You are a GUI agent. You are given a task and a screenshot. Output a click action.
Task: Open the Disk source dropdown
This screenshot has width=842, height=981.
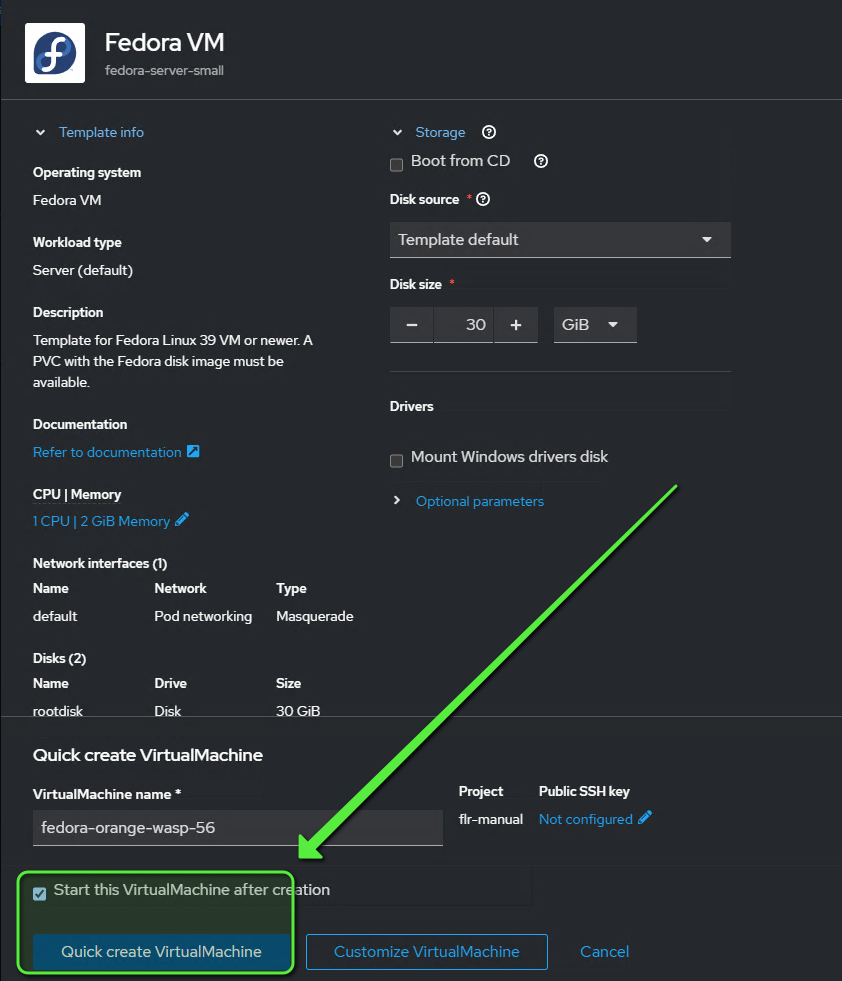[x=560, y=240]
